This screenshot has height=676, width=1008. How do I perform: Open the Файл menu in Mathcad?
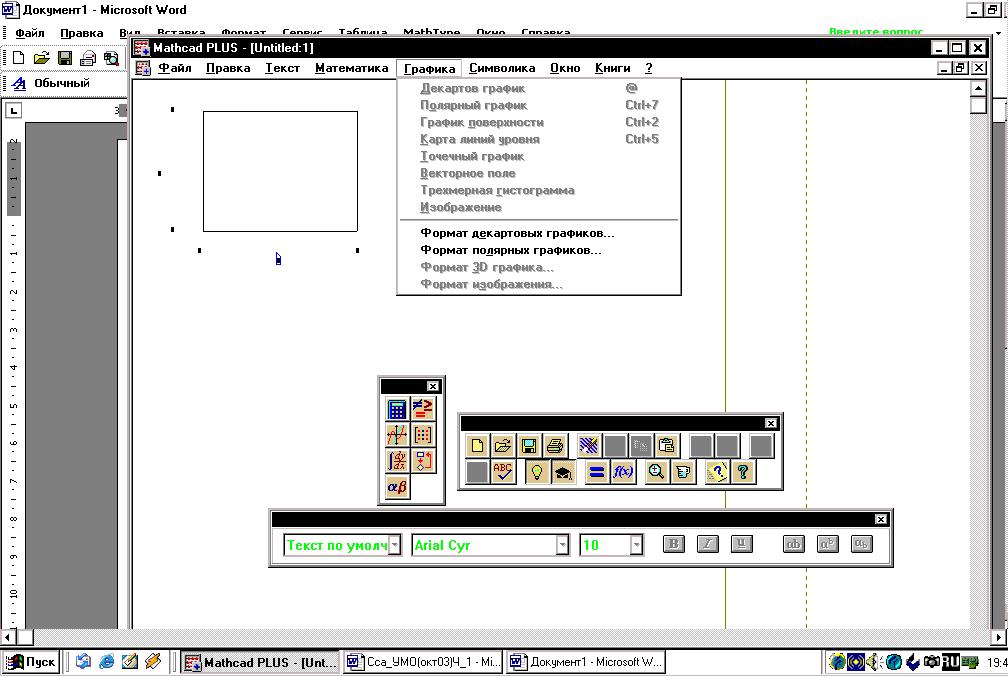click(x=175, y=68)
